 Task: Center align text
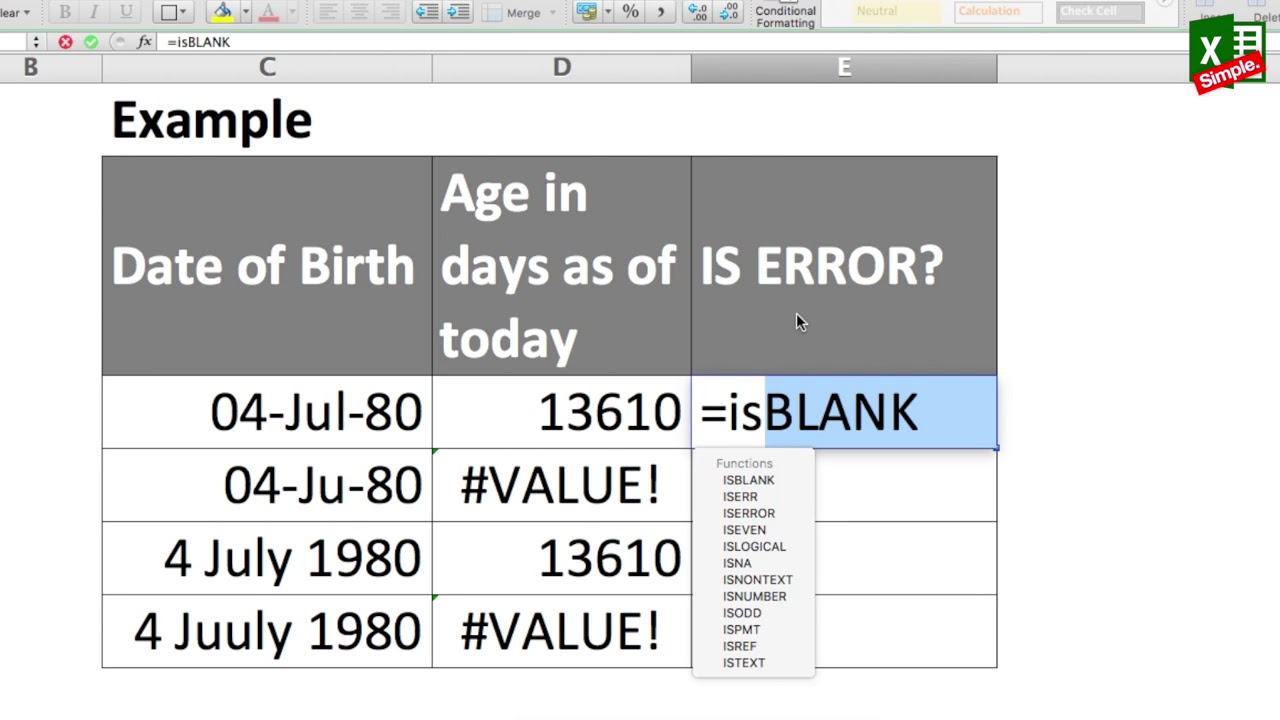tap(358, 12)
